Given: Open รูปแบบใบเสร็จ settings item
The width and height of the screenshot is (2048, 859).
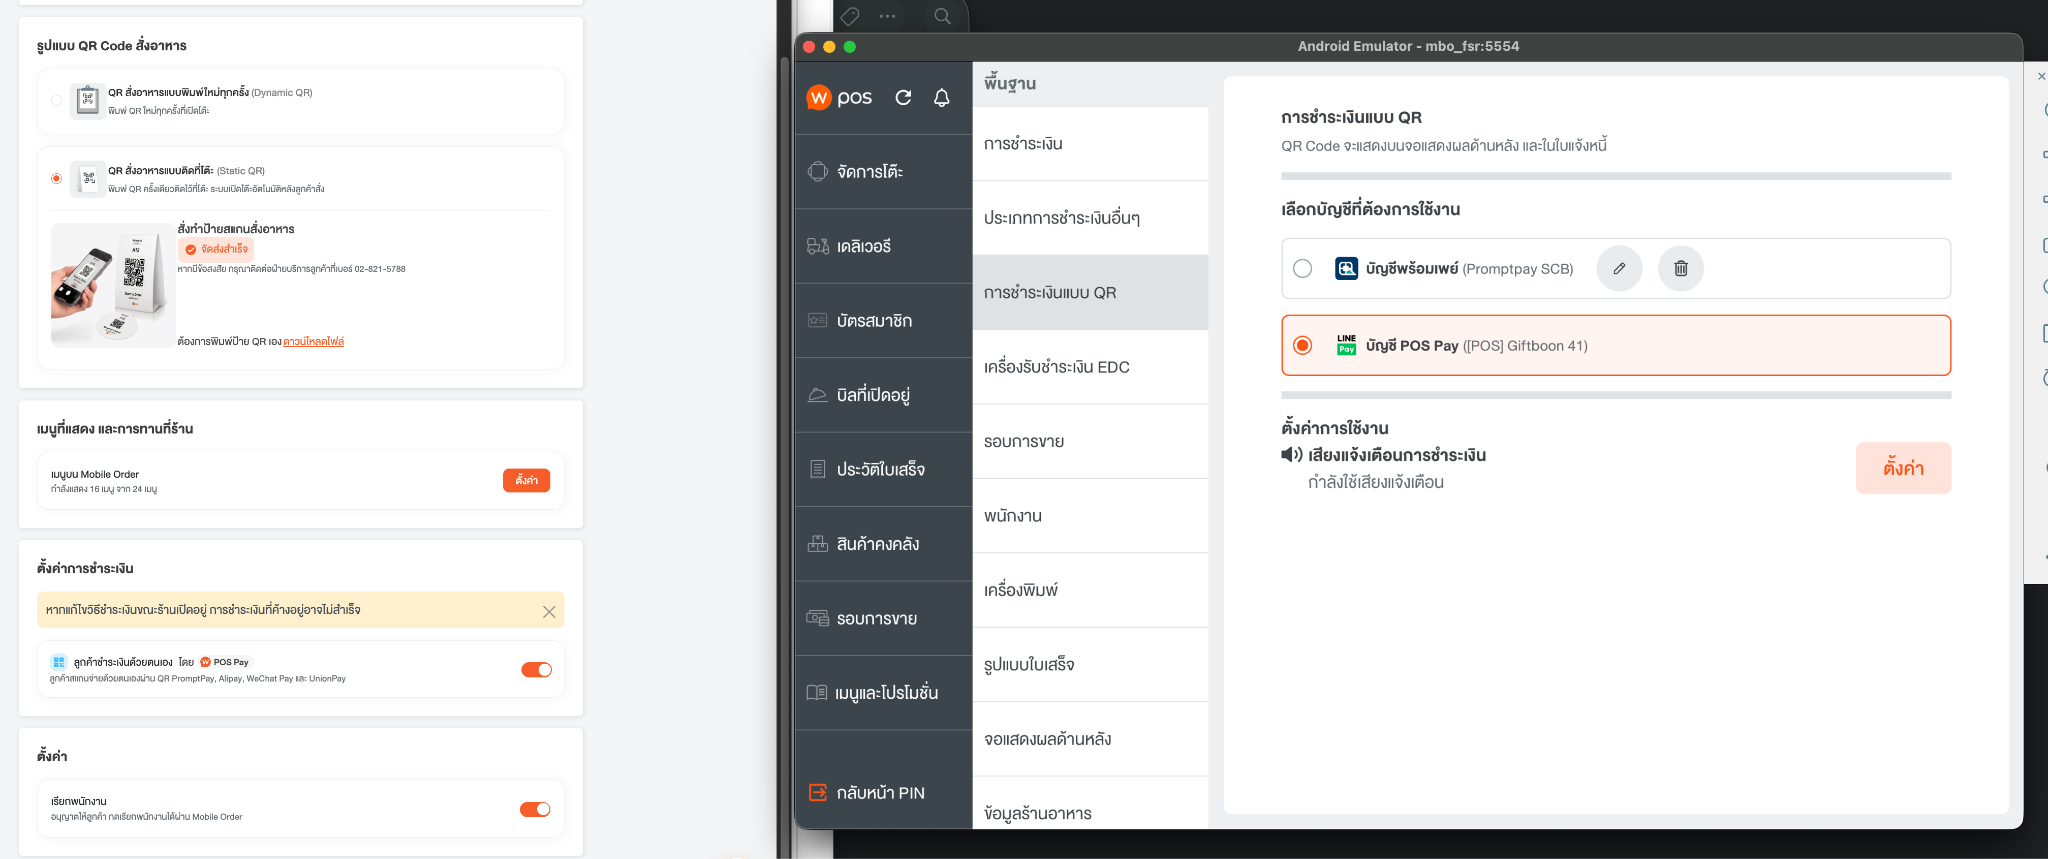Looking at the screenshot, I should pos(1090,665).
